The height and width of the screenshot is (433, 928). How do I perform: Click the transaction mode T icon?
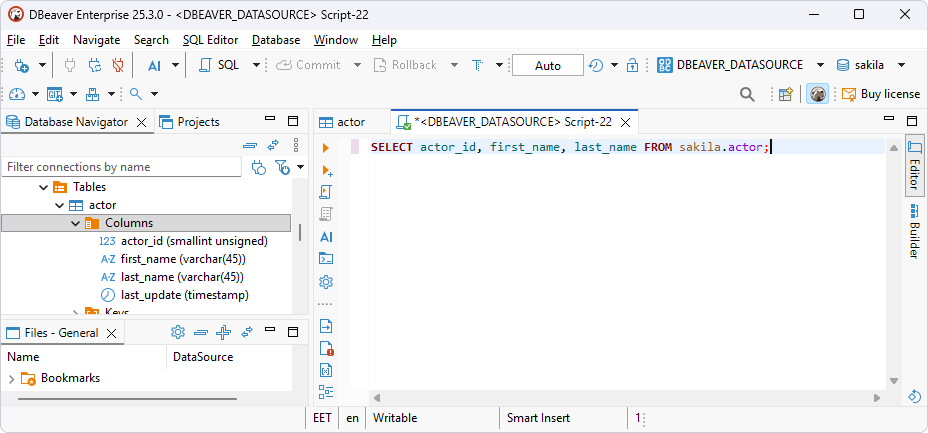pos(478,65)
